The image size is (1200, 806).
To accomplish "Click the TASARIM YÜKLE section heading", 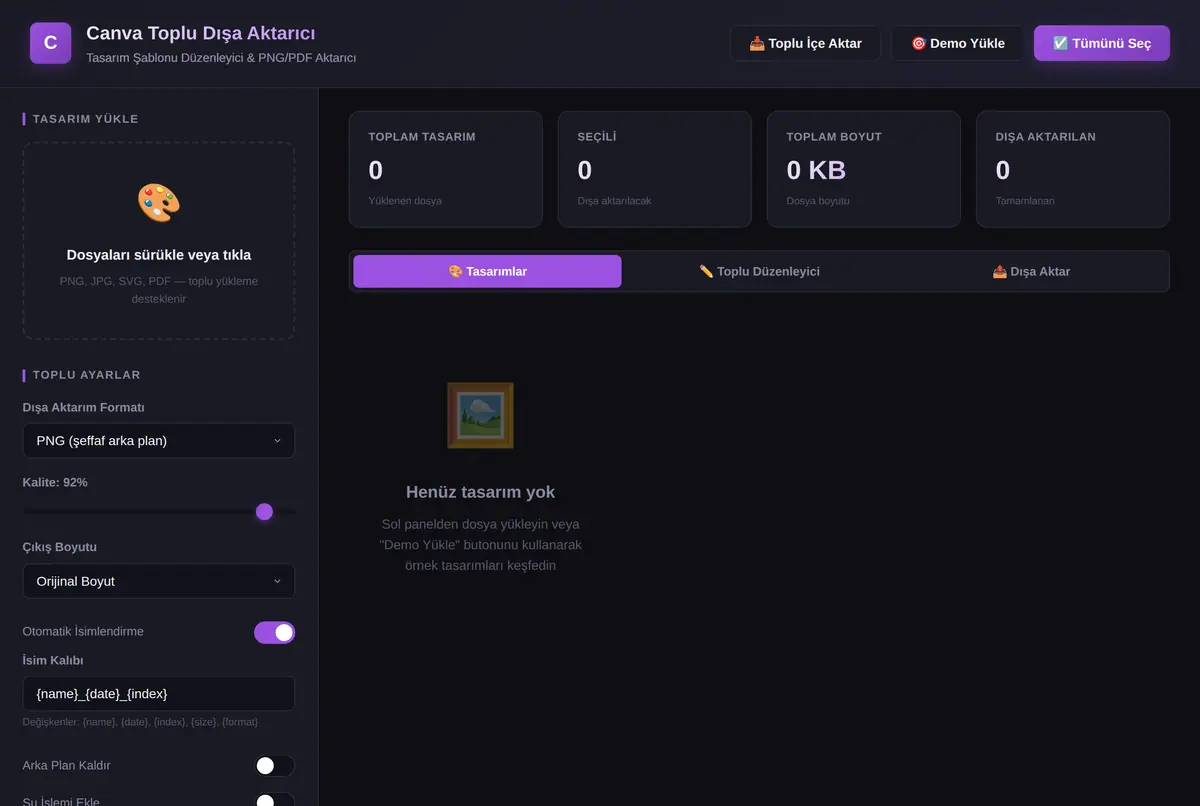I will click(86, 119).
